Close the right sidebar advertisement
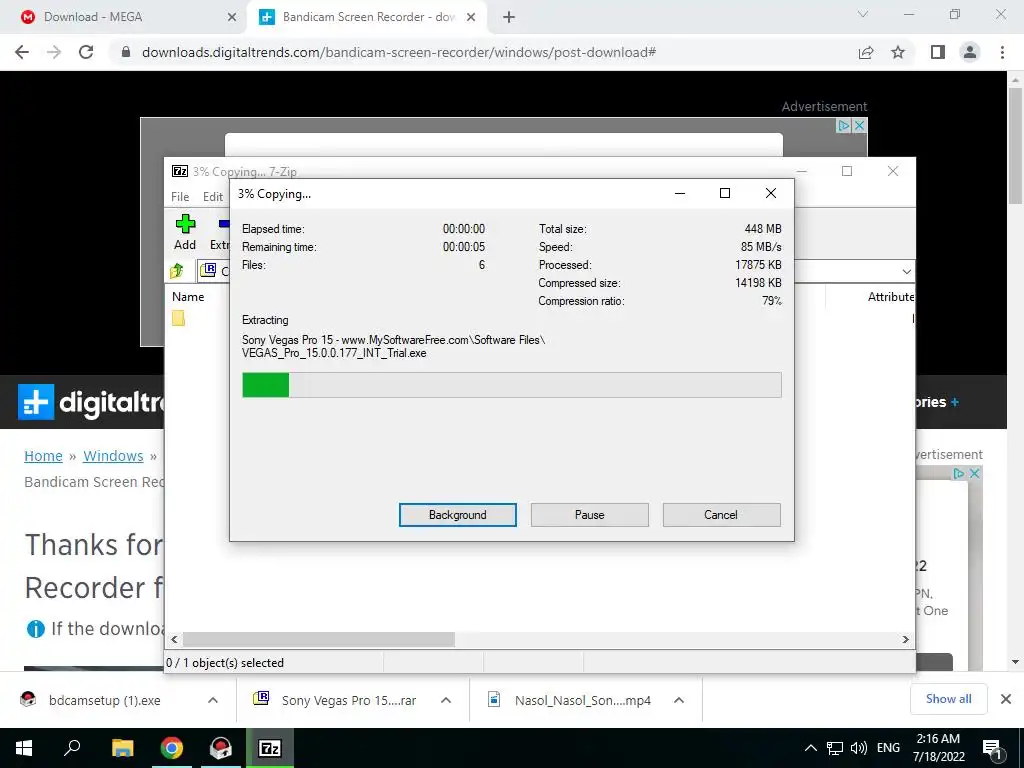 tap(974, 473)
